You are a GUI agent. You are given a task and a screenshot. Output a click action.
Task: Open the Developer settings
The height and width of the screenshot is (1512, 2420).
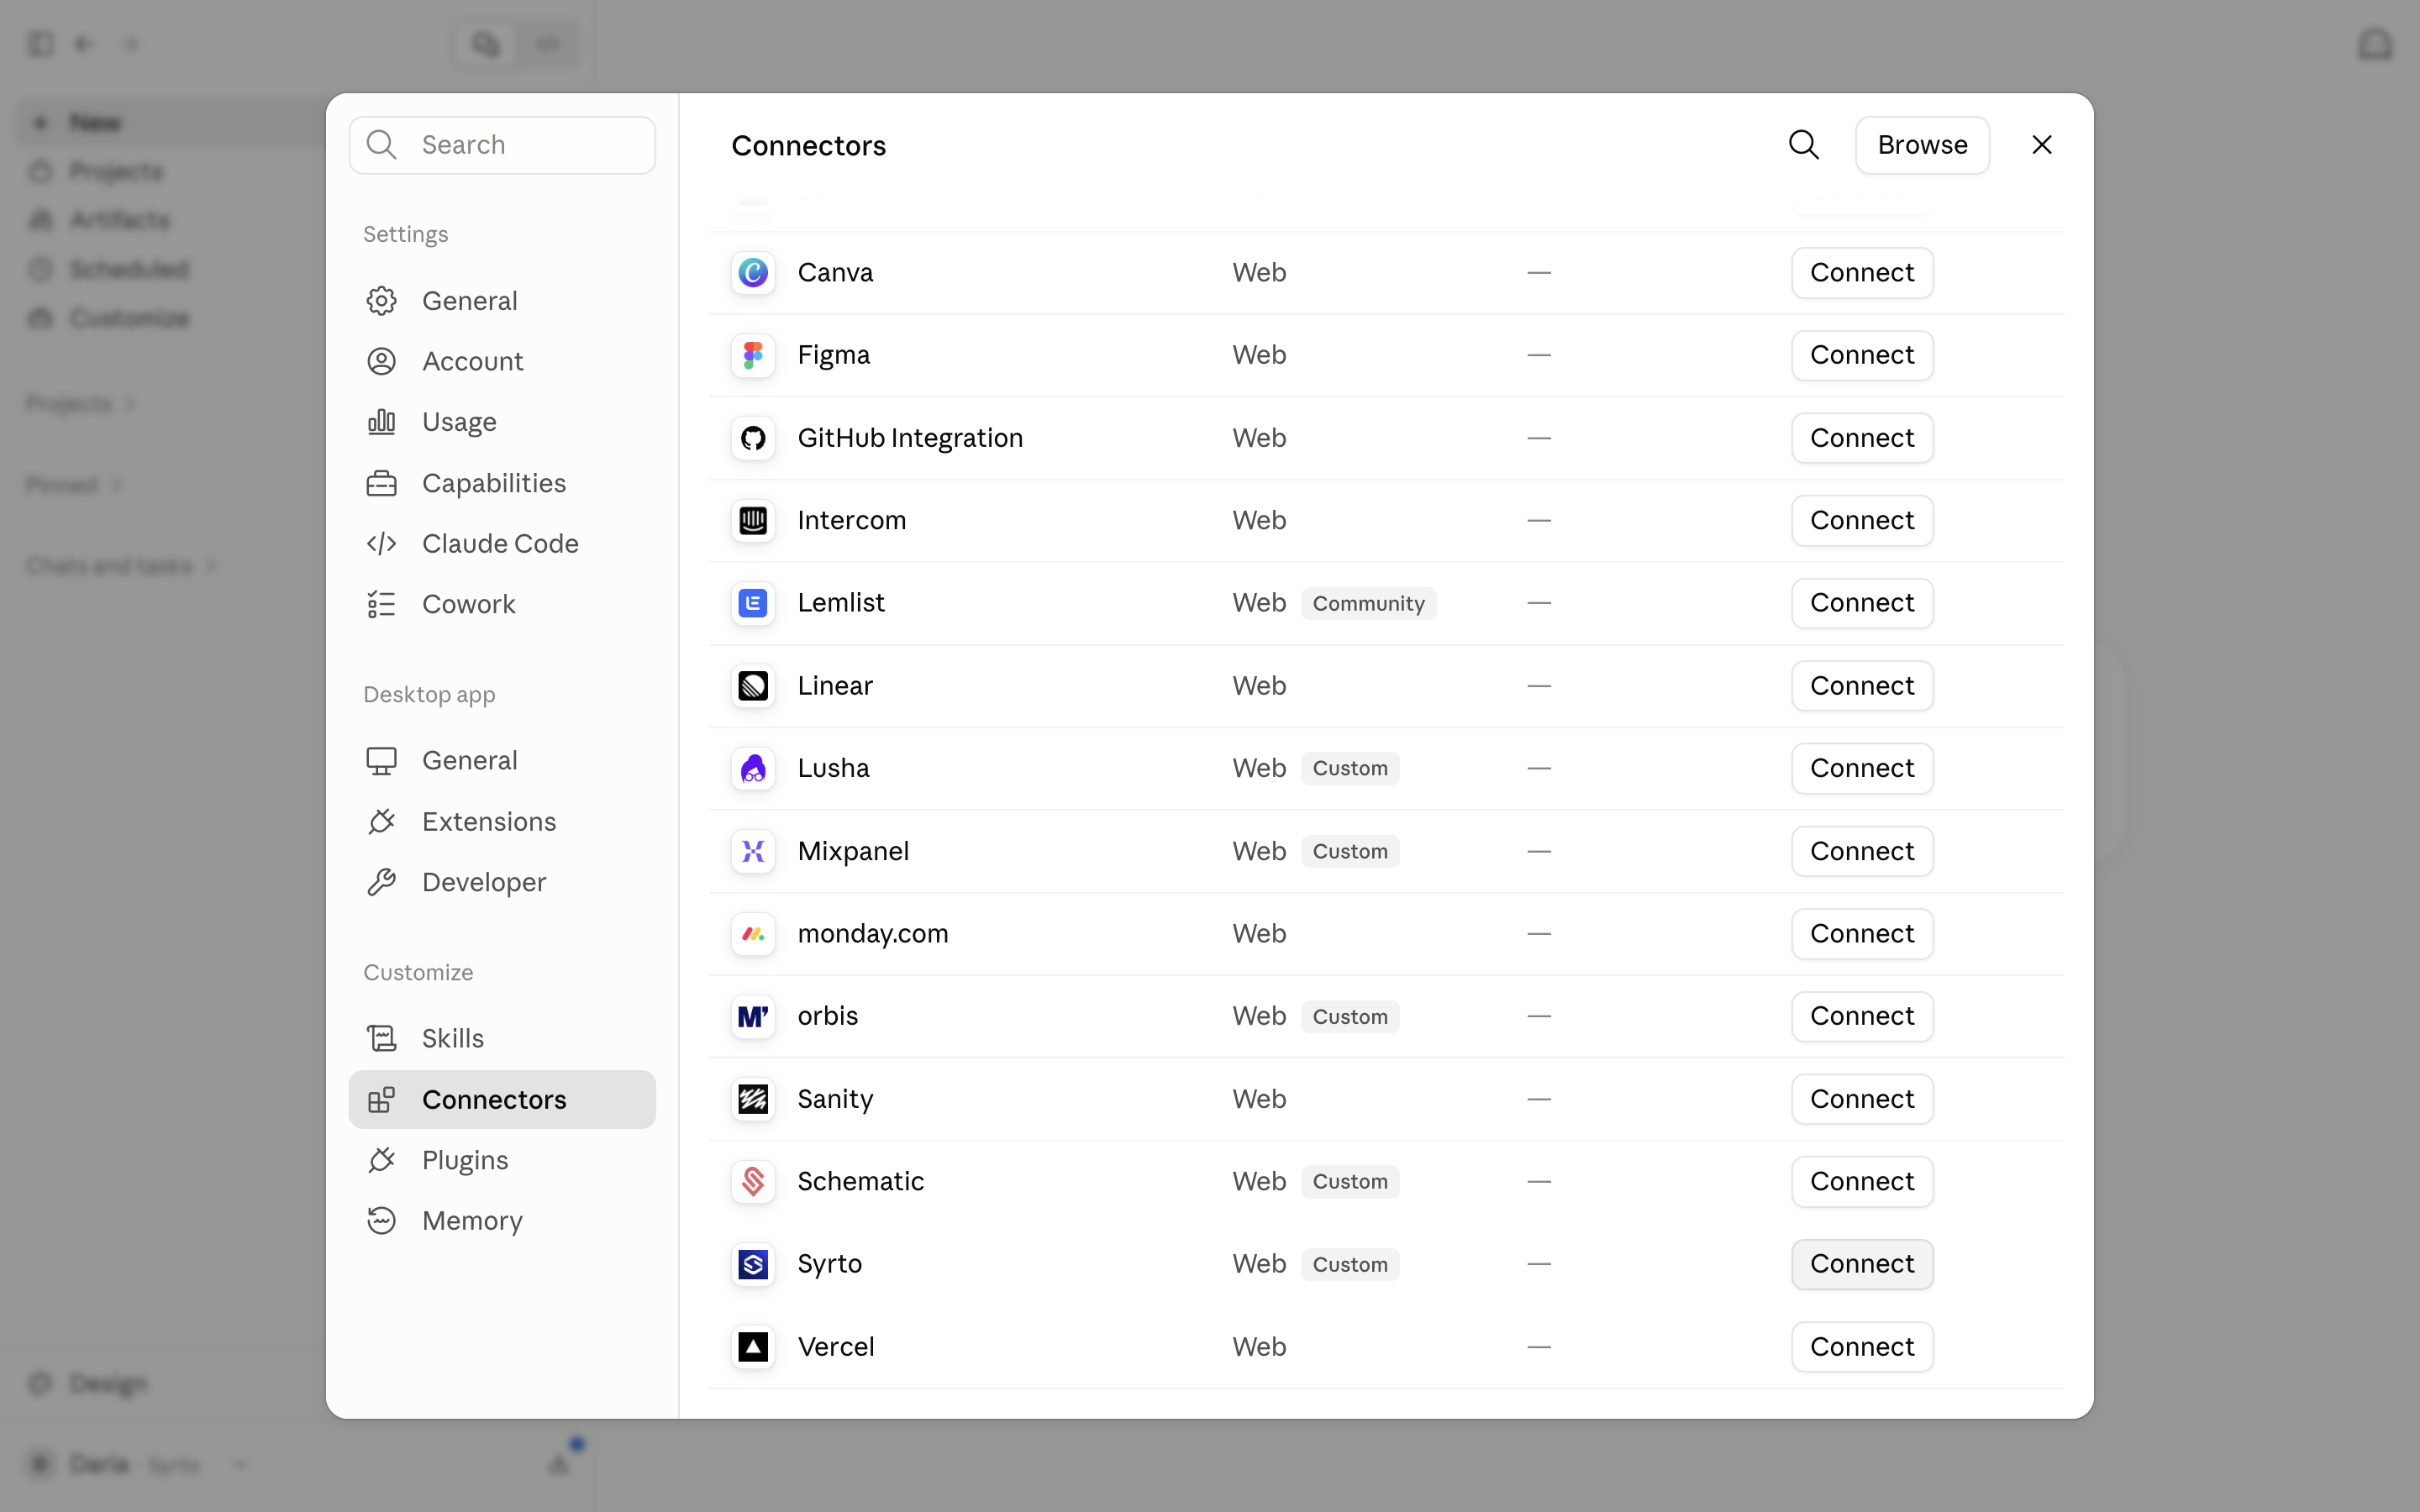[502, 882]
